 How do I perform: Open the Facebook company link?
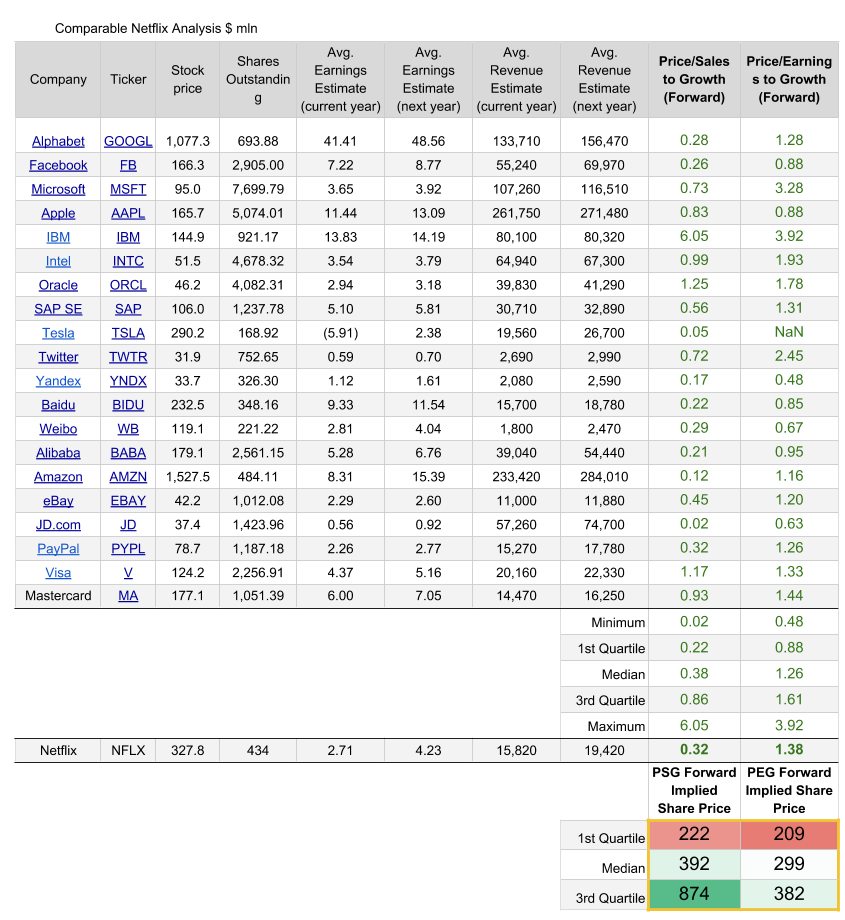pos(58,165)
